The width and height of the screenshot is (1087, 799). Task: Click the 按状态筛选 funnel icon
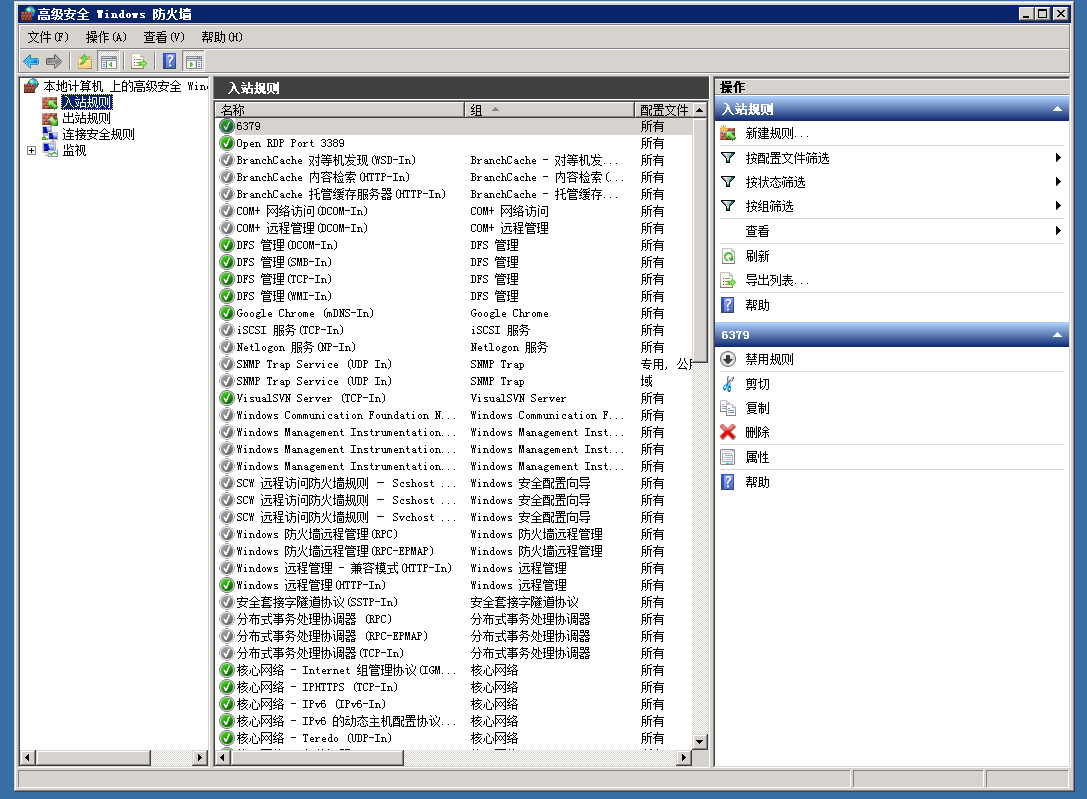tap(728, 182)
